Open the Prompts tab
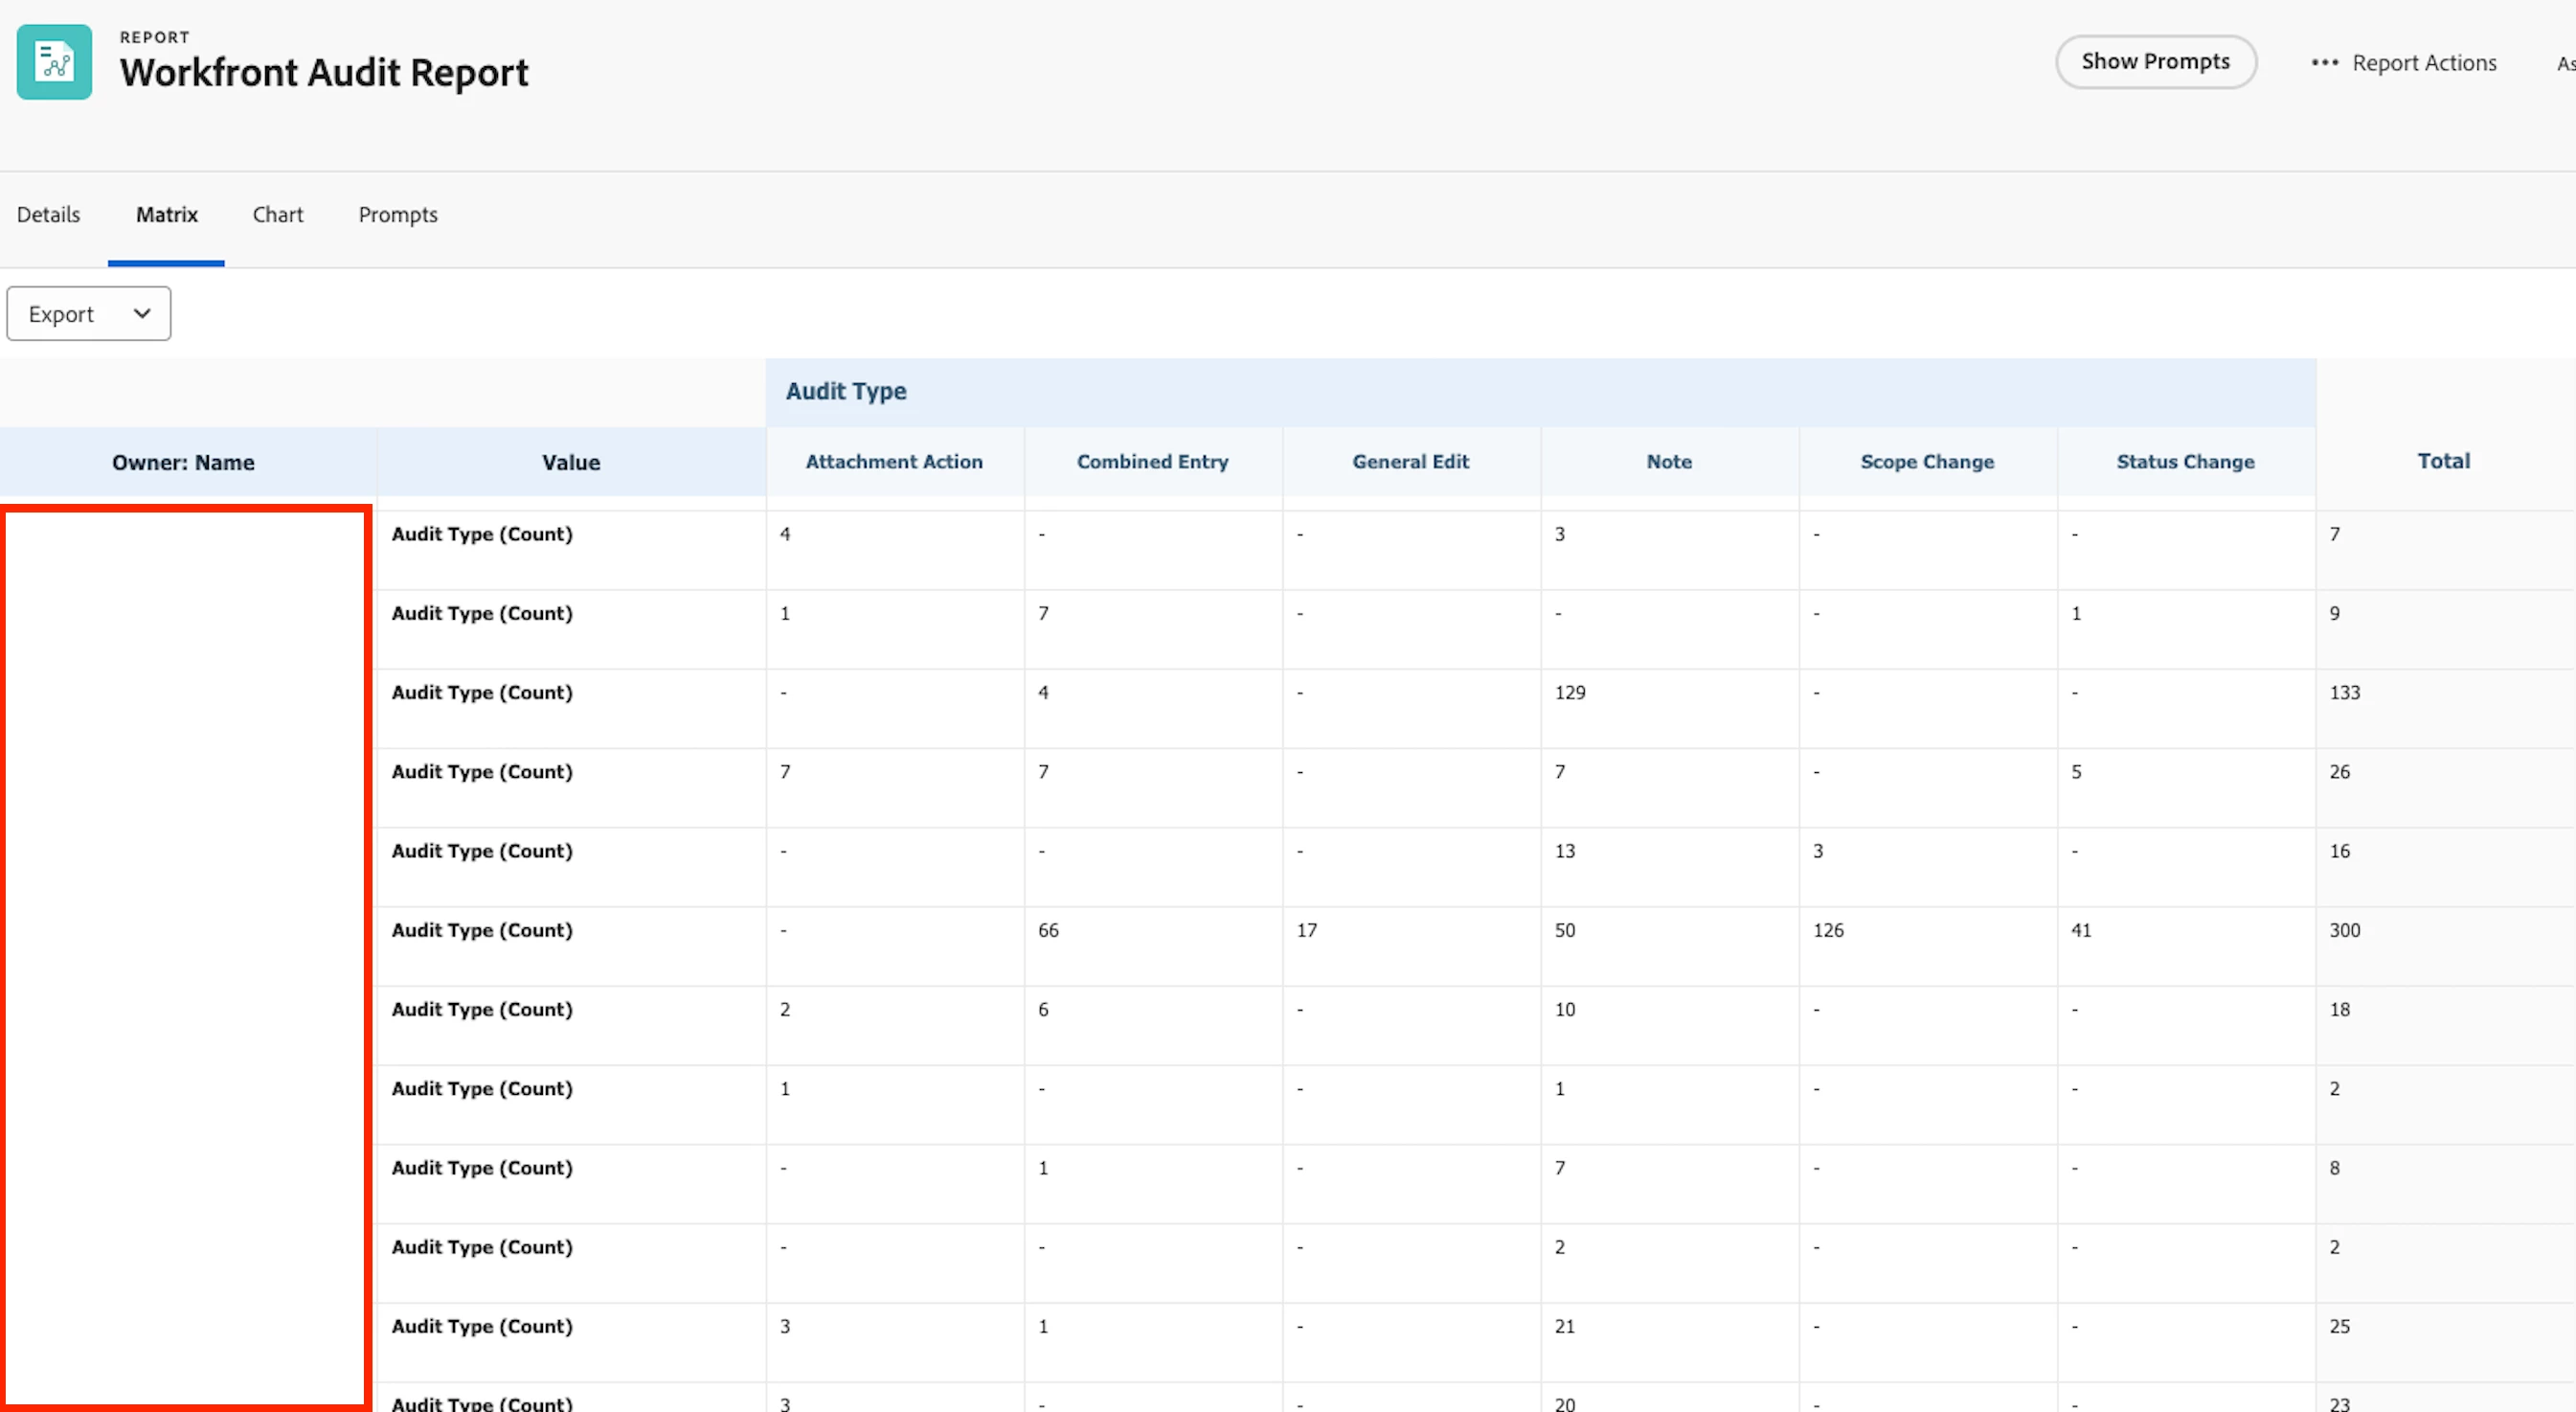The image size is (2576, 1412). (398, 215)
